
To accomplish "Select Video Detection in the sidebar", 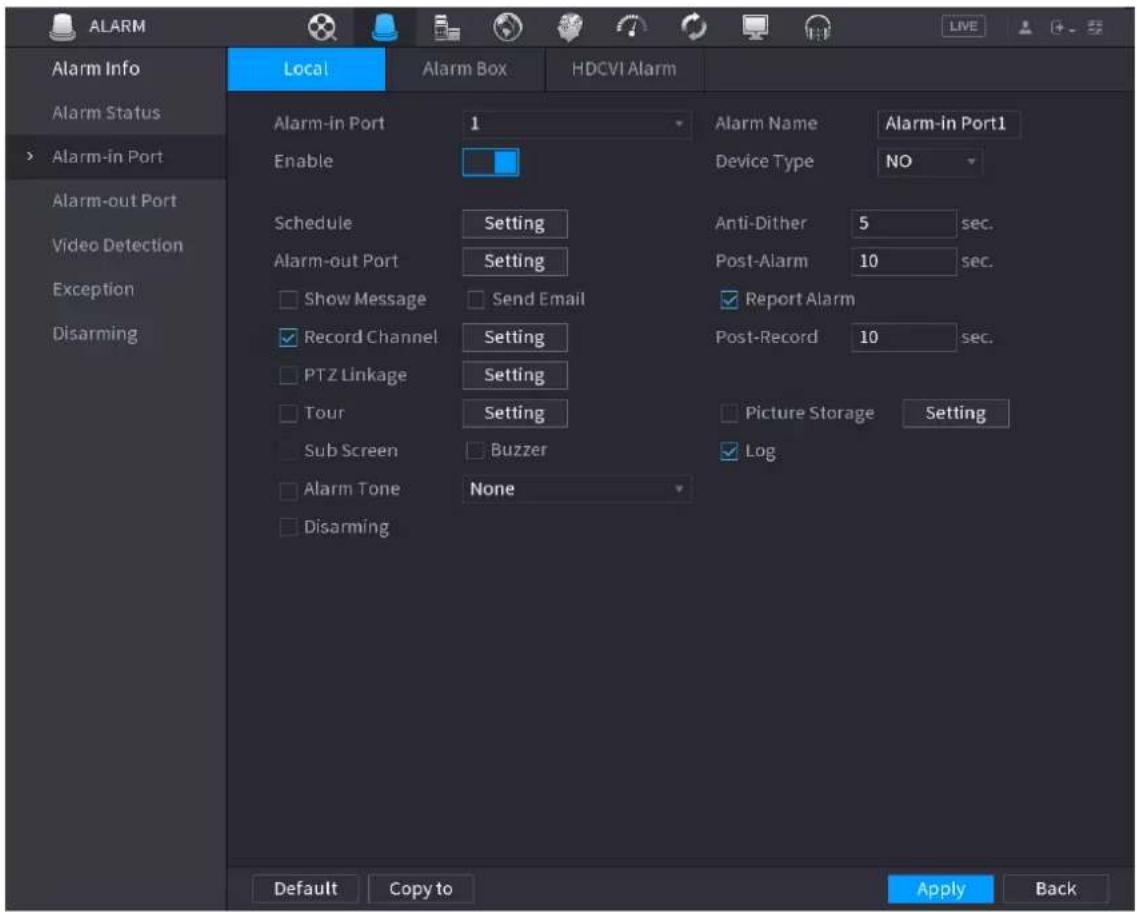I will click(117, 245).
